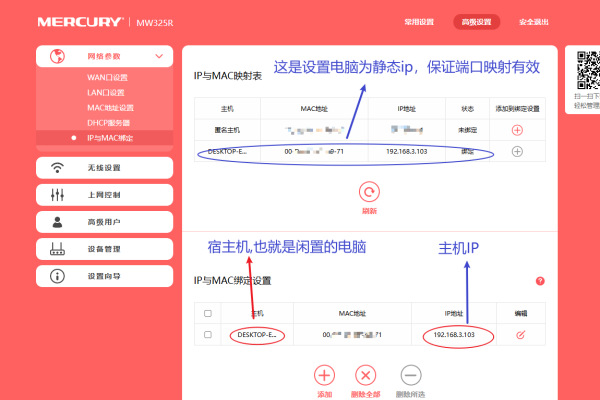This screenshot has height=400, width=600.
Task: Click the 设备管理 router icon
Action: (57, 249)
